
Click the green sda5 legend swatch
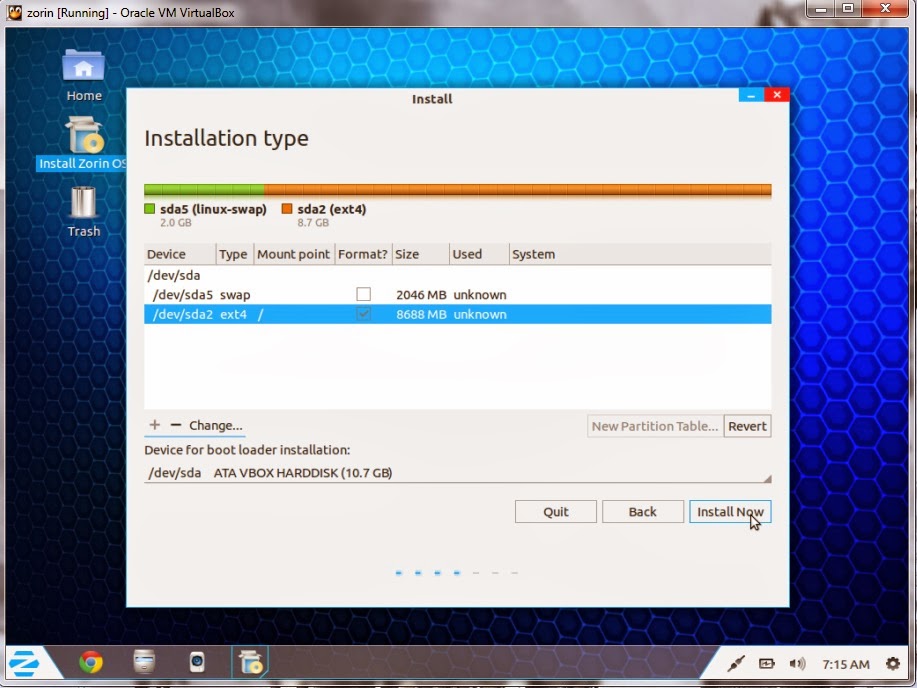150,209
